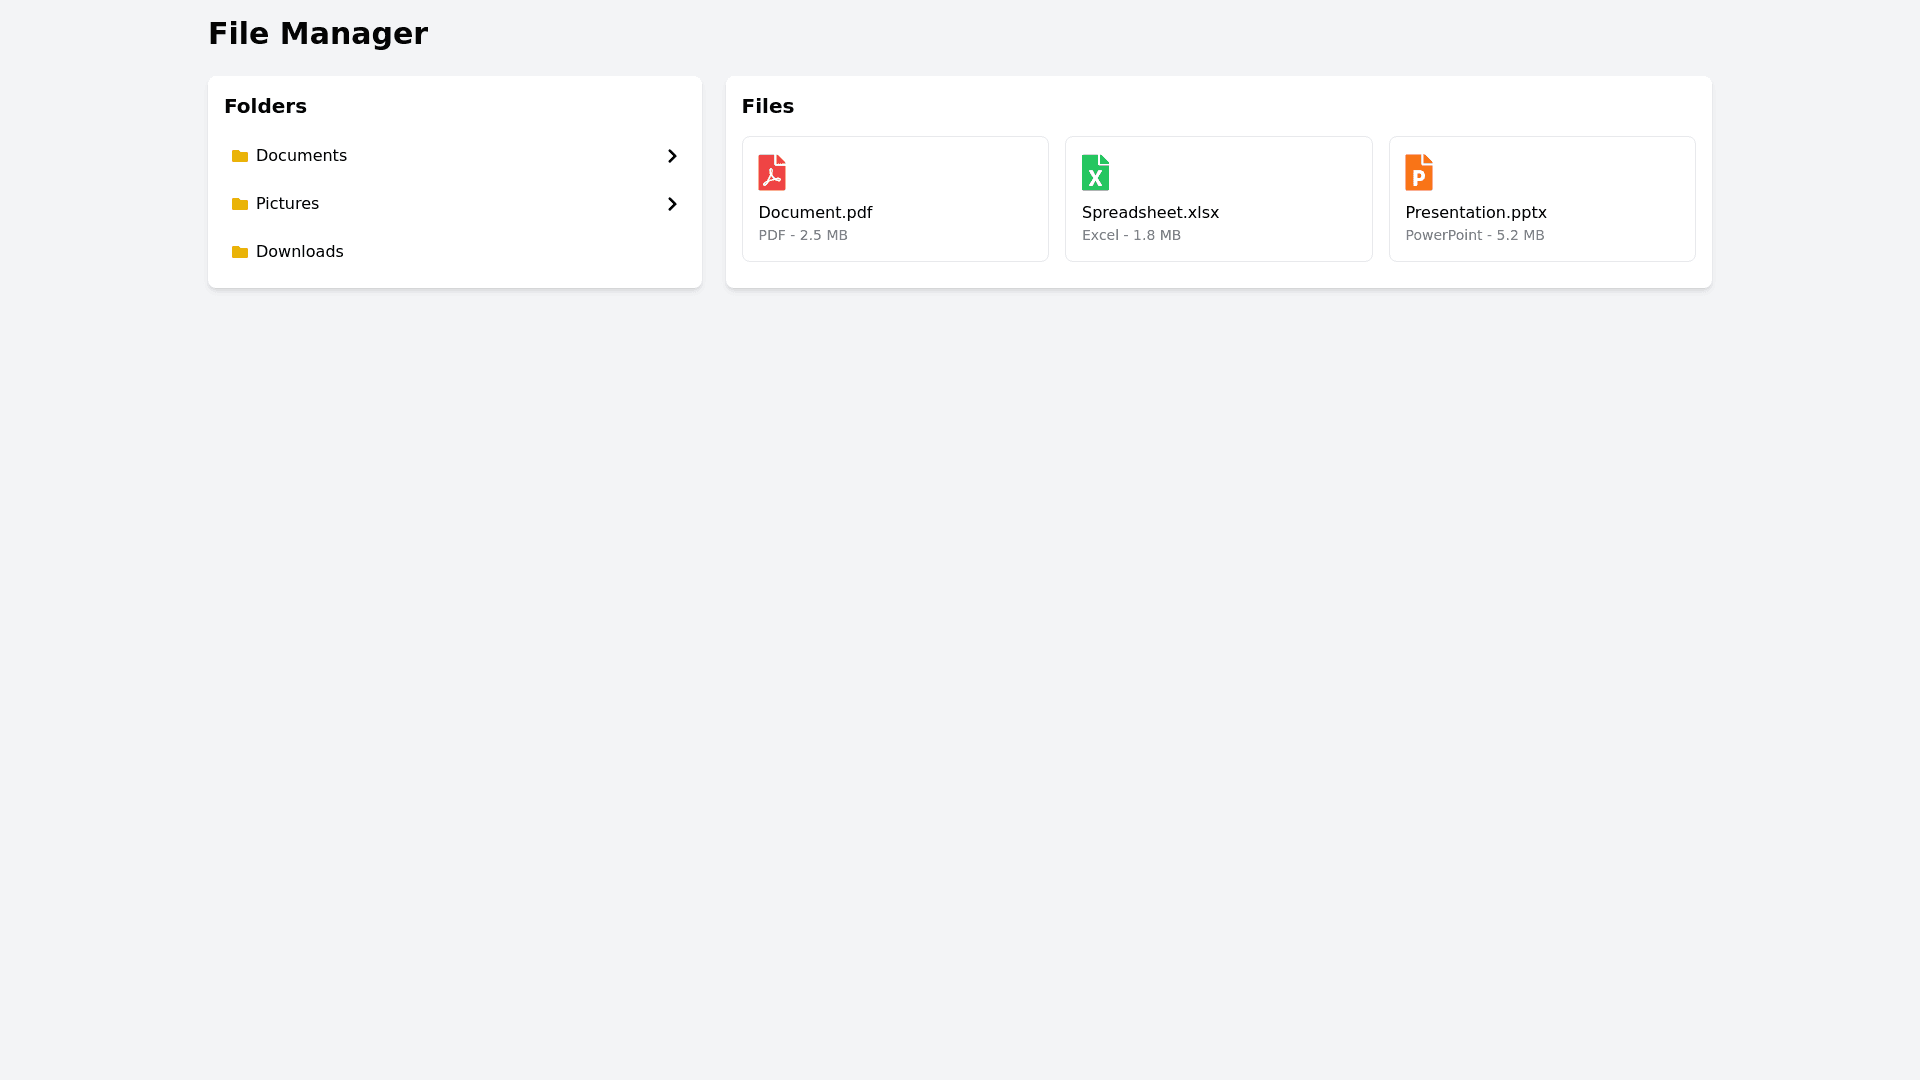Viewport: 1920px width, 1080px height.
Task: Click the red PDF file icon
Action: [771, 172]
